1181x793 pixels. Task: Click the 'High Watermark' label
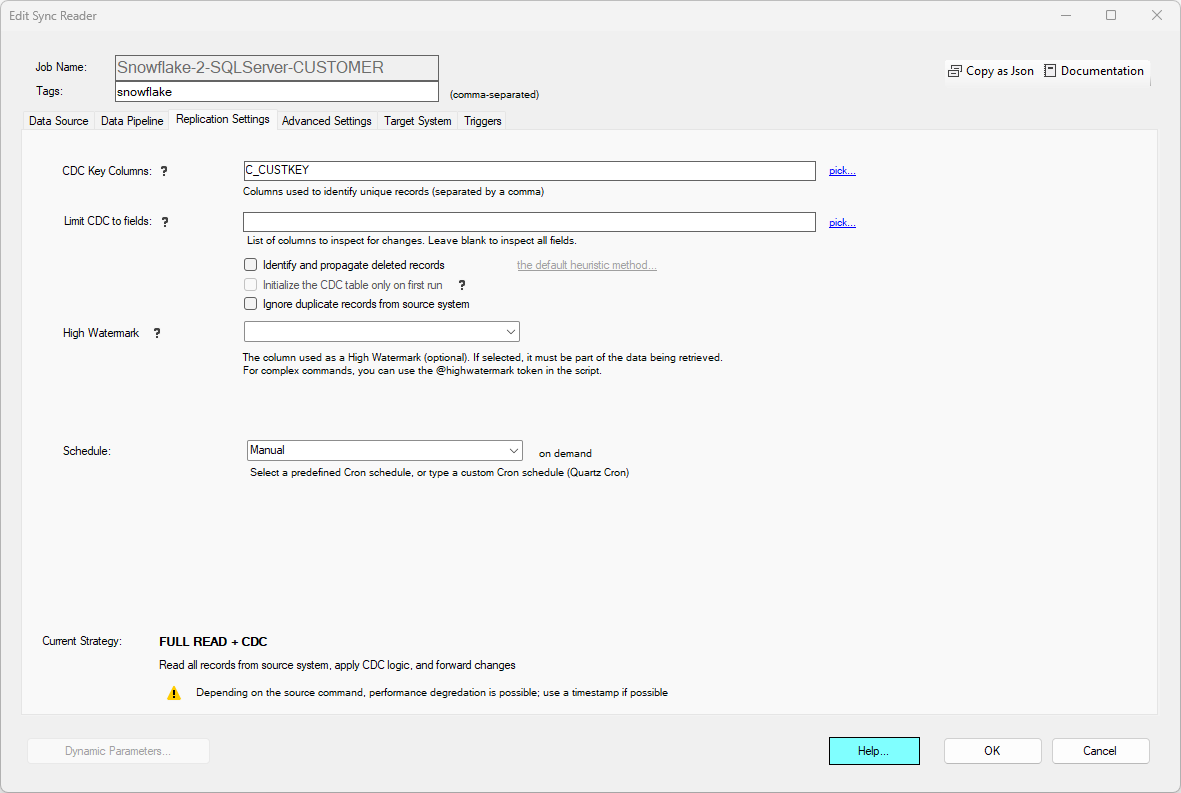click(x=101, y=333)
